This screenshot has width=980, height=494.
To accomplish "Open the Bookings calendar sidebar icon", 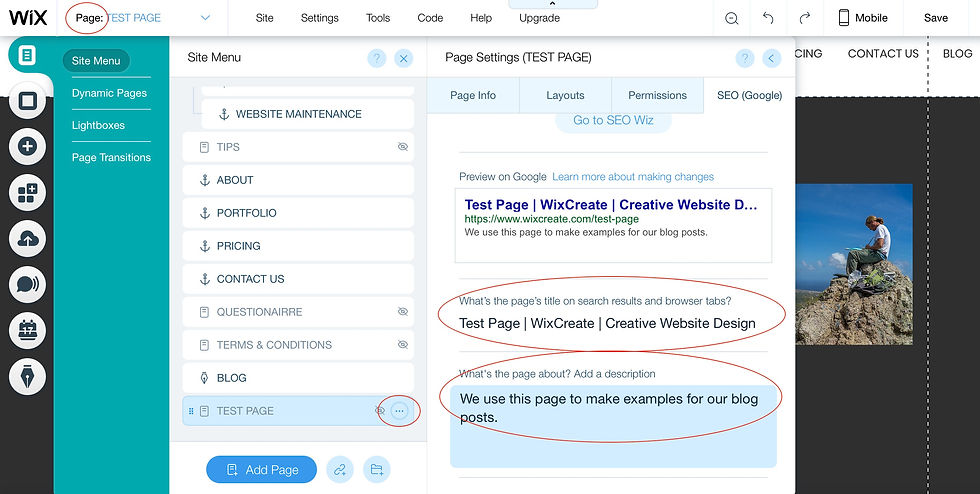I will coord(28,331).
